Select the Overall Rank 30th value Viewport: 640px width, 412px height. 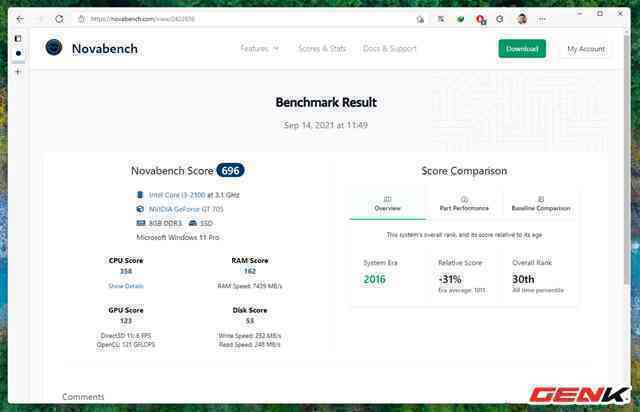(523, 279)
